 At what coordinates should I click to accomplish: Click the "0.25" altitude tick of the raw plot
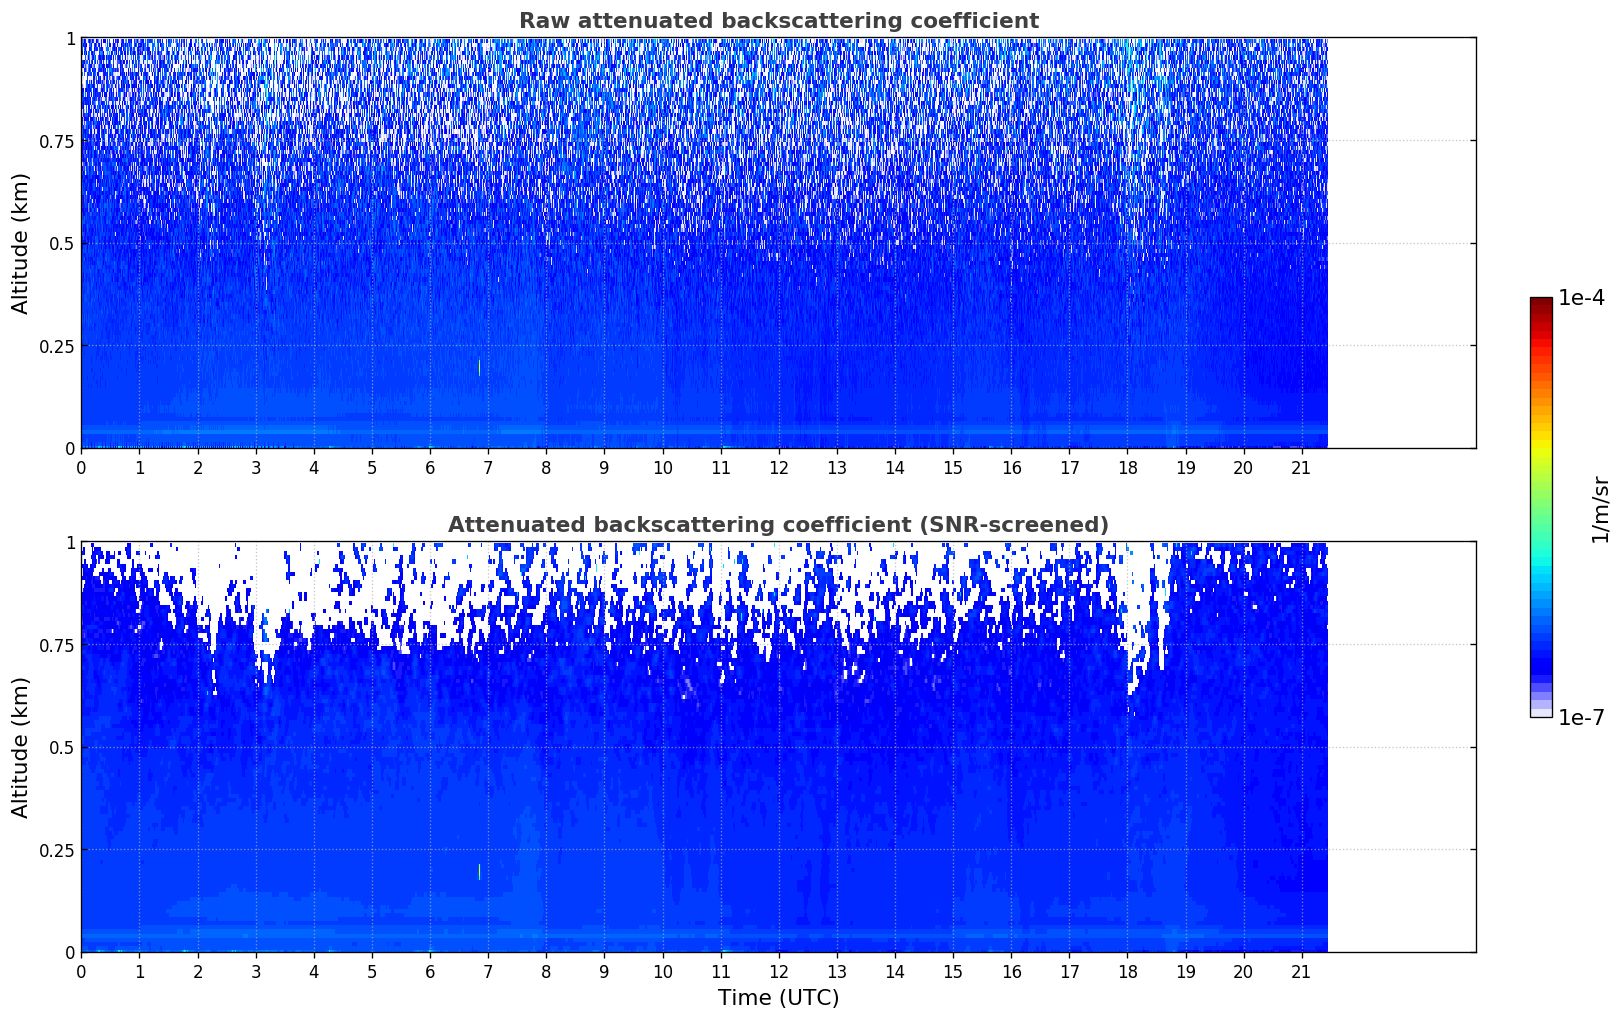pos(57,346)
